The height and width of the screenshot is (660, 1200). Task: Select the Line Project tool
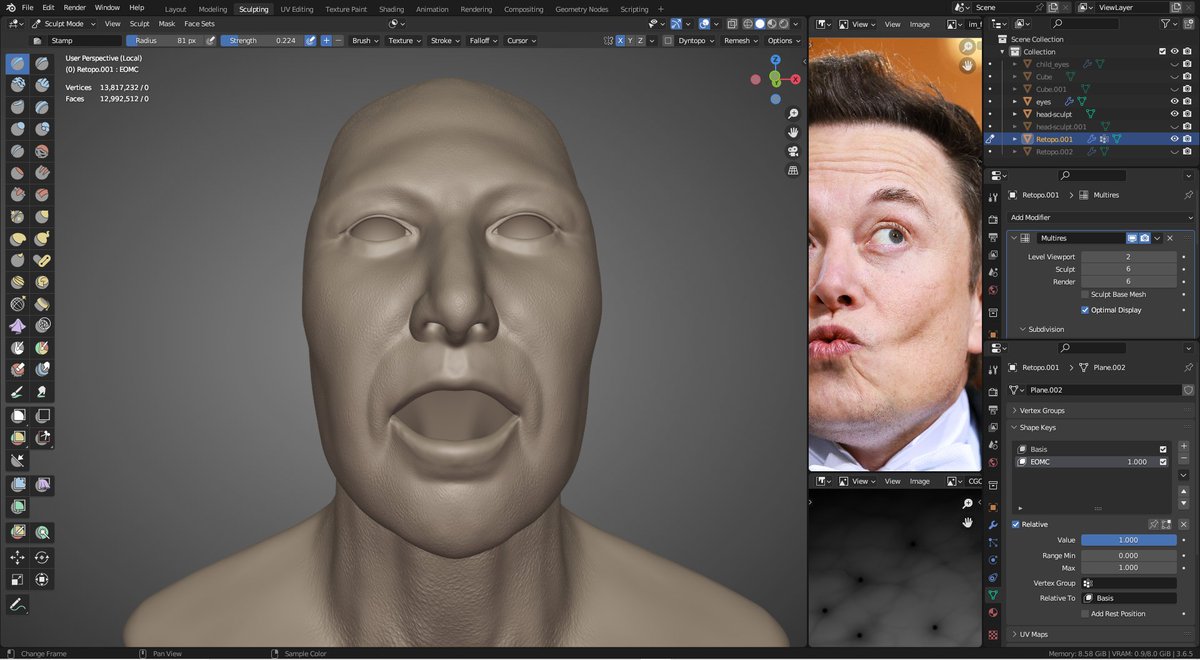pos(18,460)
